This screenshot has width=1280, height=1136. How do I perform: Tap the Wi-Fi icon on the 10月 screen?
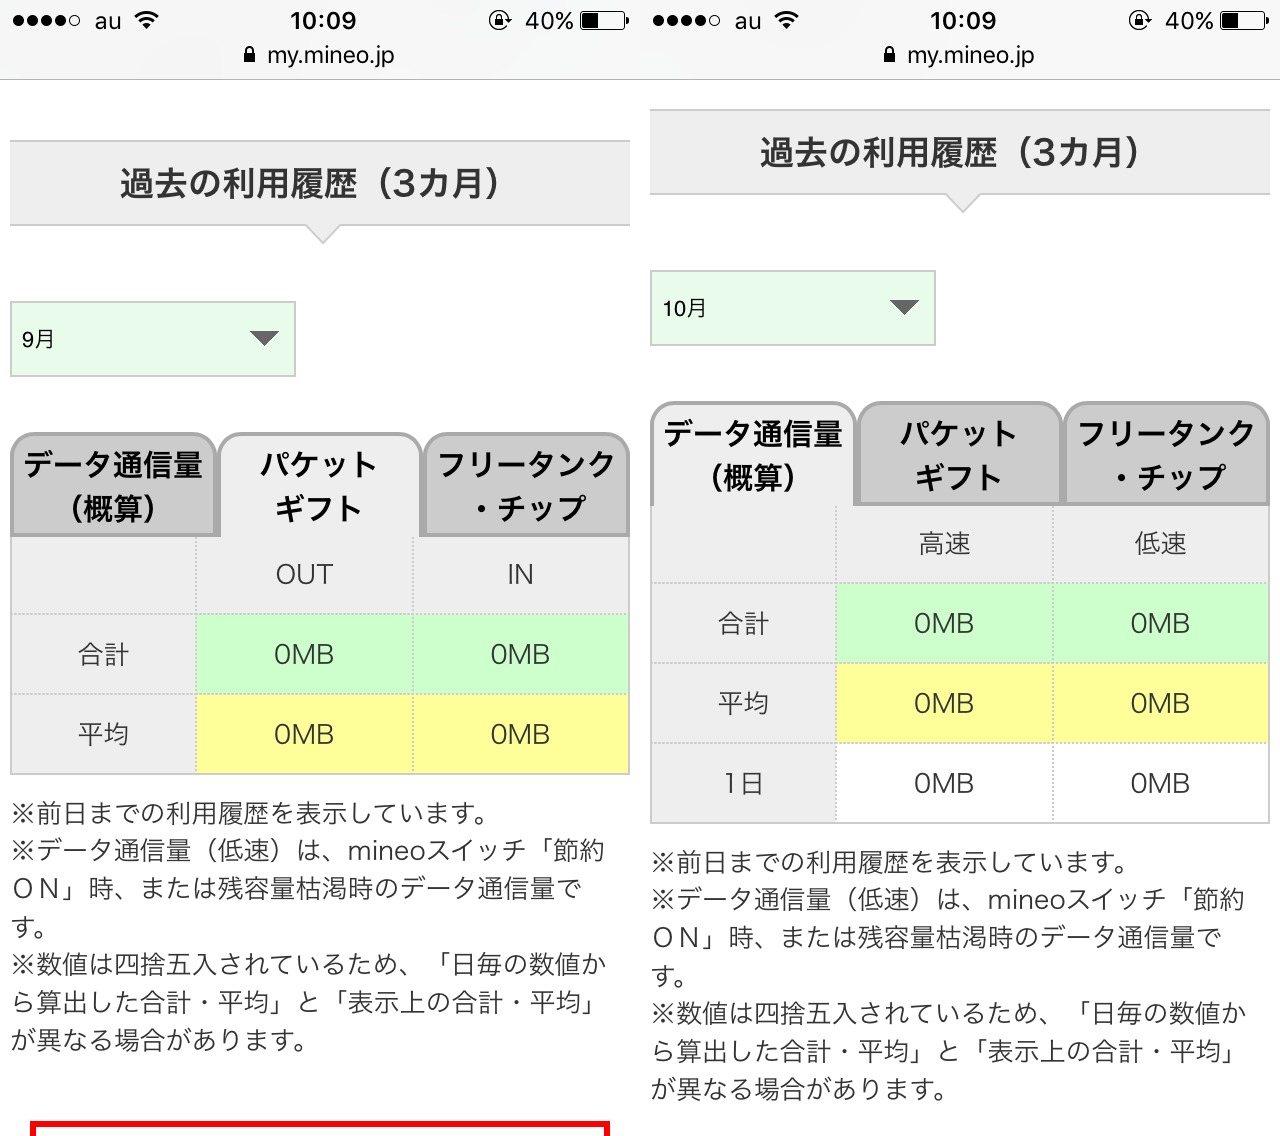786,20
